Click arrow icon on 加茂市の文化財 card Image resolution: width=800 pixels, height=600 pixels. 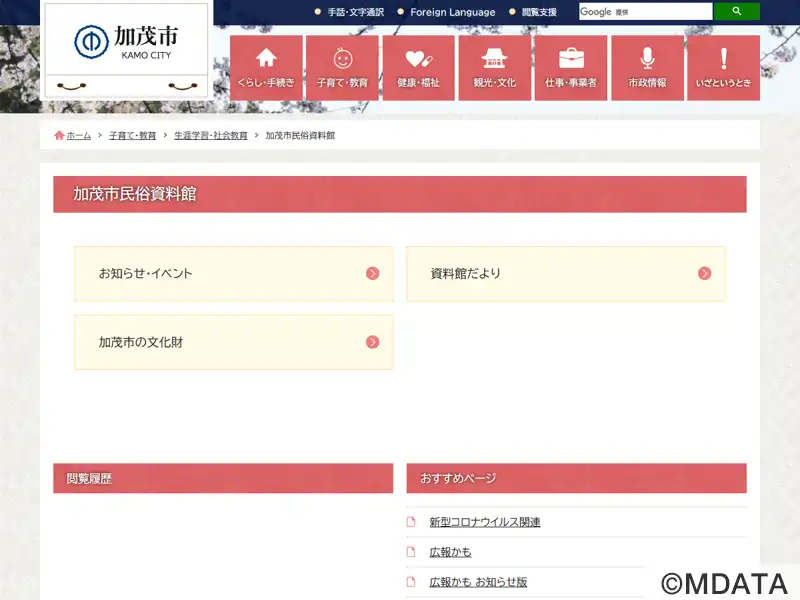point(372,342)
